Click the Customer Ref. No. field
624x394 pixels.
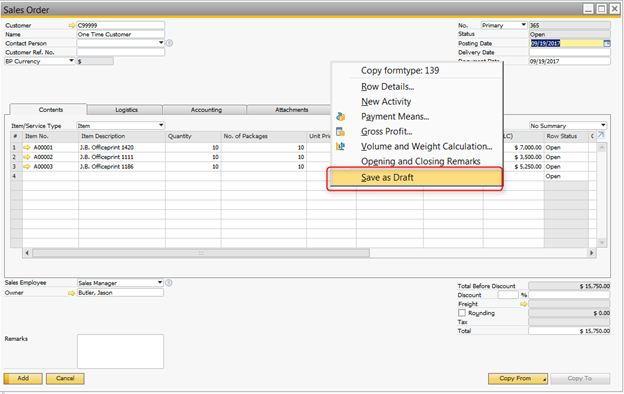[120, 52]
